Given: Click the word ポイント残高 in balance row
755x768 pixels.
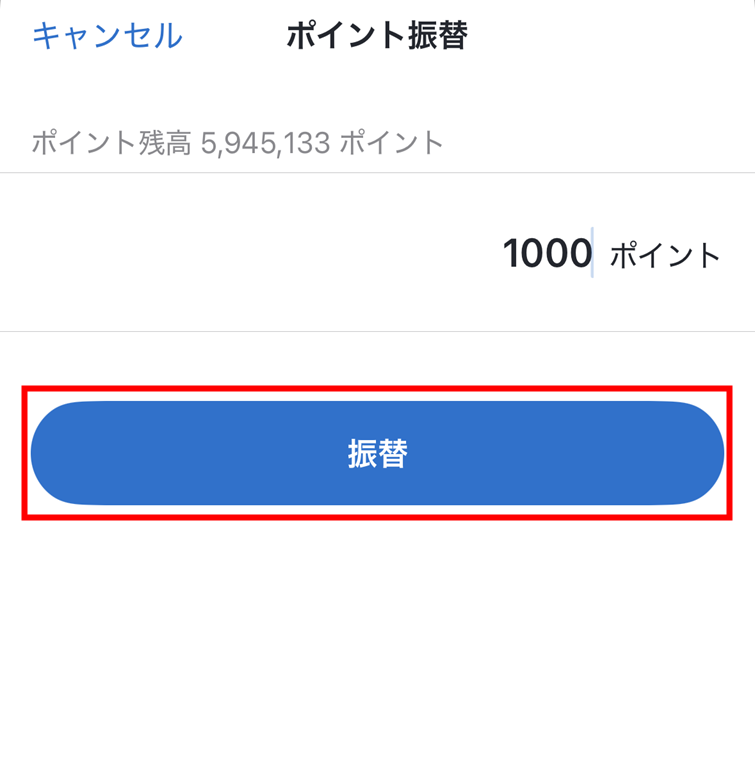Looking at the screenshot, I should click(x=110, y=143).
